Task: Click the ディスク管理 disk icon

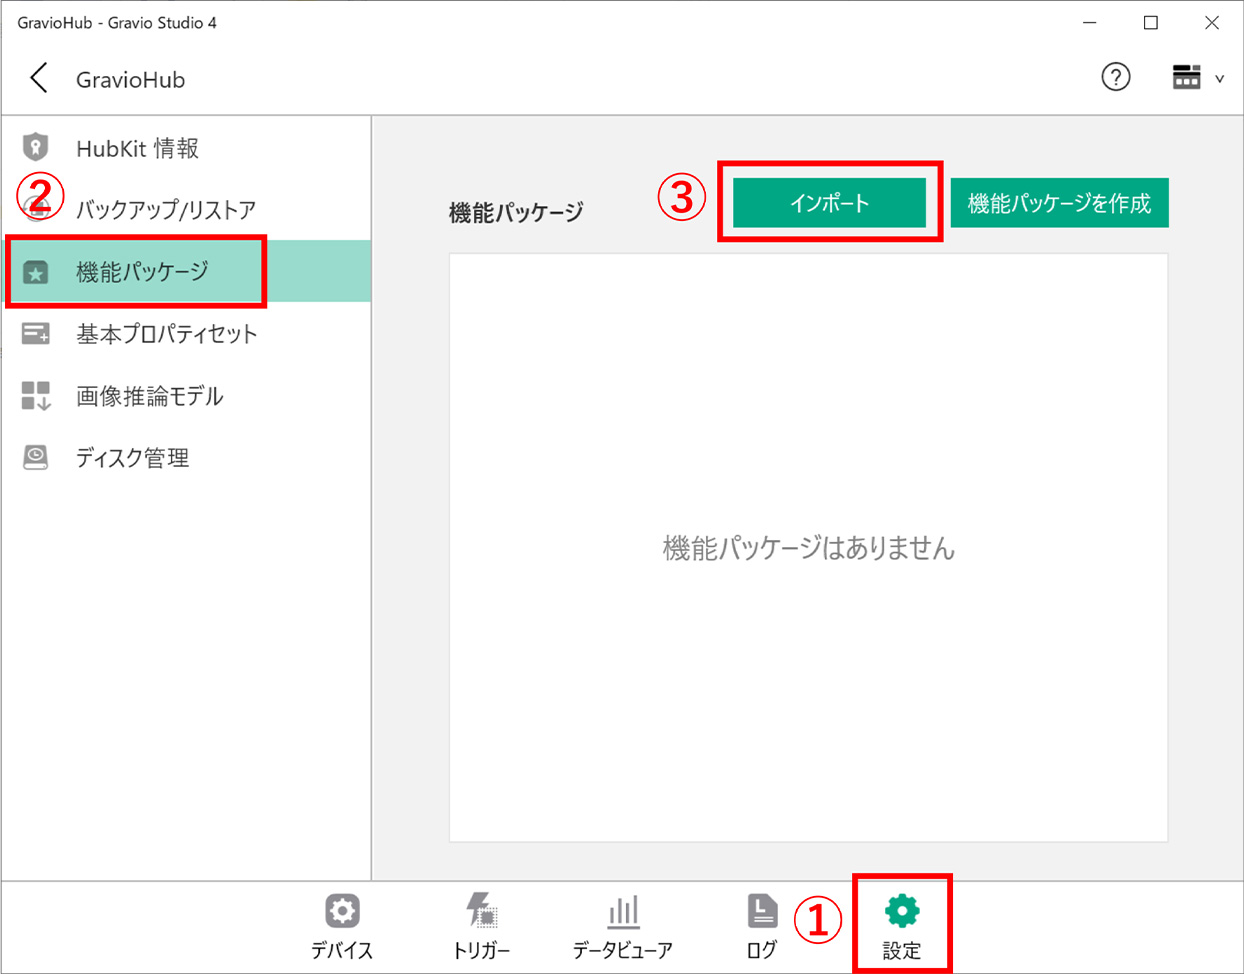Action: [x=36, y=458]
